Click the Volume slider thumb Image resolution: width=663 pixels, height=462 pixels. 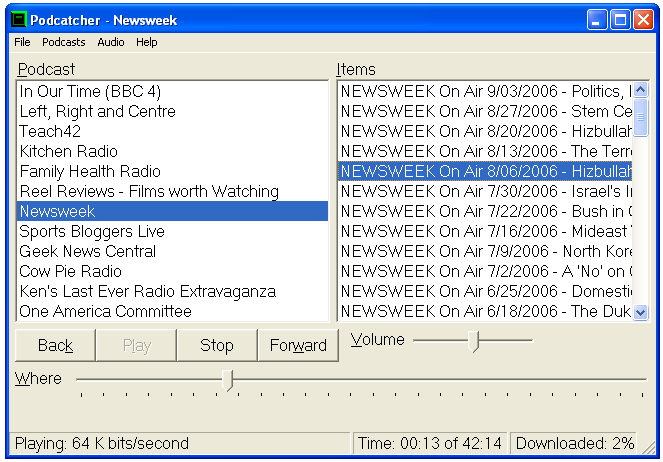click(474, 341)
